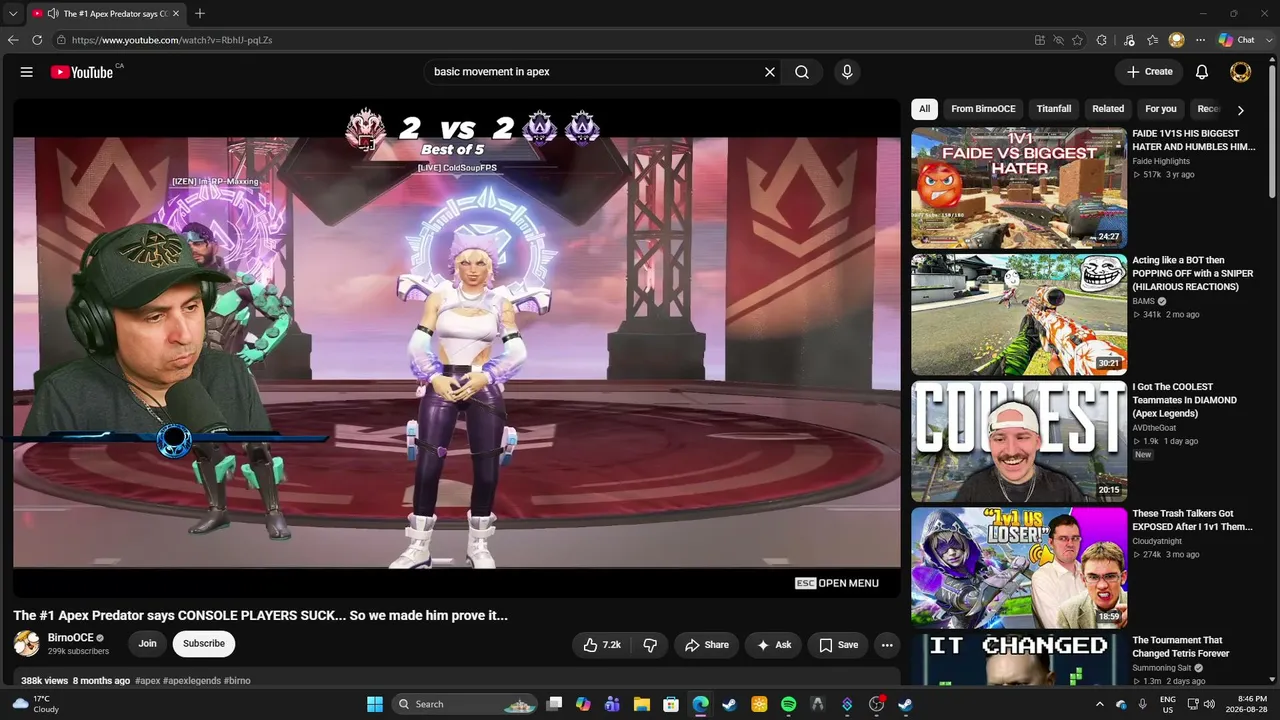Image resolution: width=1280 pixels, height=720 pixels.
Task: Open more actions menu under the video
Action: 887,645
